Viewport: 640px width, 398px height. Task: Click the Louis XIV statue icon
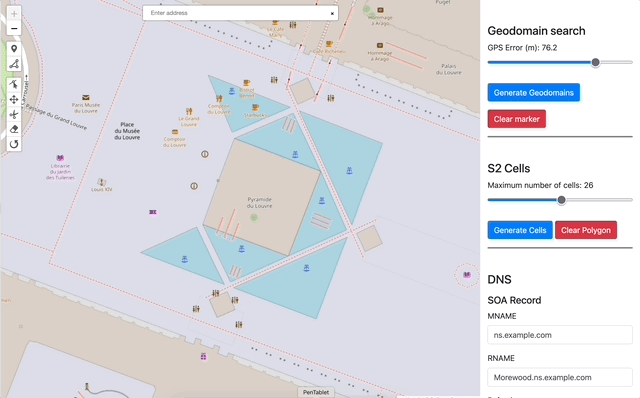pyautogui.click(x=102, y=182)
